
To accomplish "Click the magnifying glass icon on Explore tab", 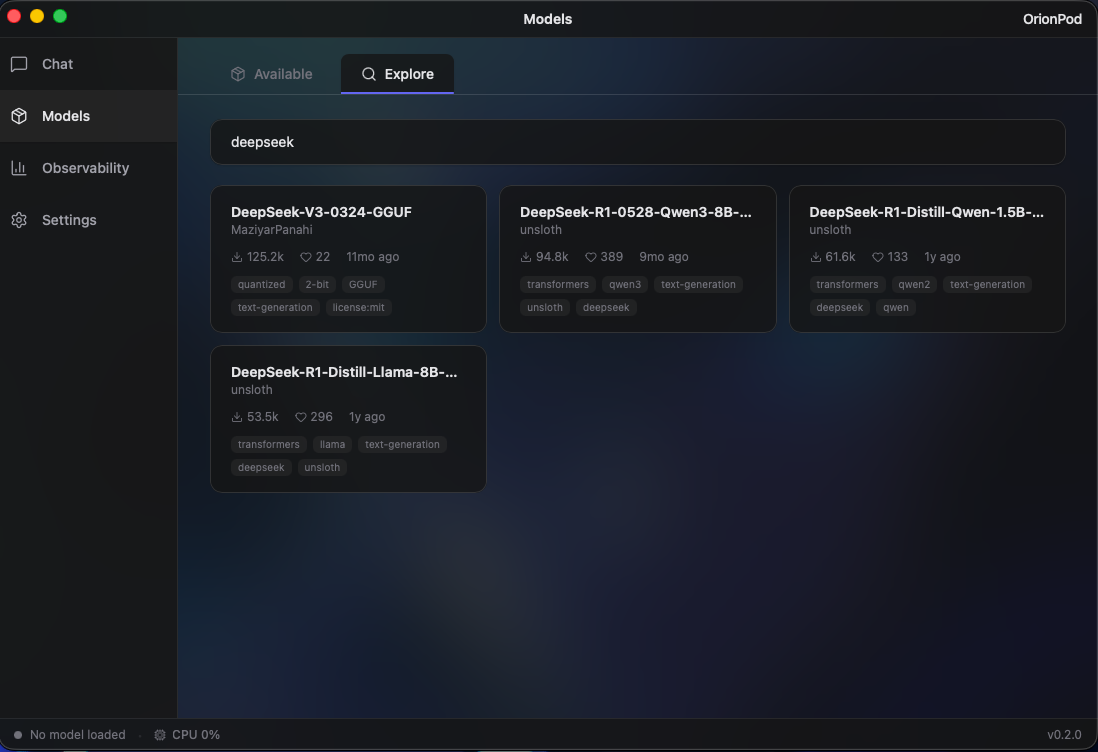I will pyautogui.click(x=369, y=74).
